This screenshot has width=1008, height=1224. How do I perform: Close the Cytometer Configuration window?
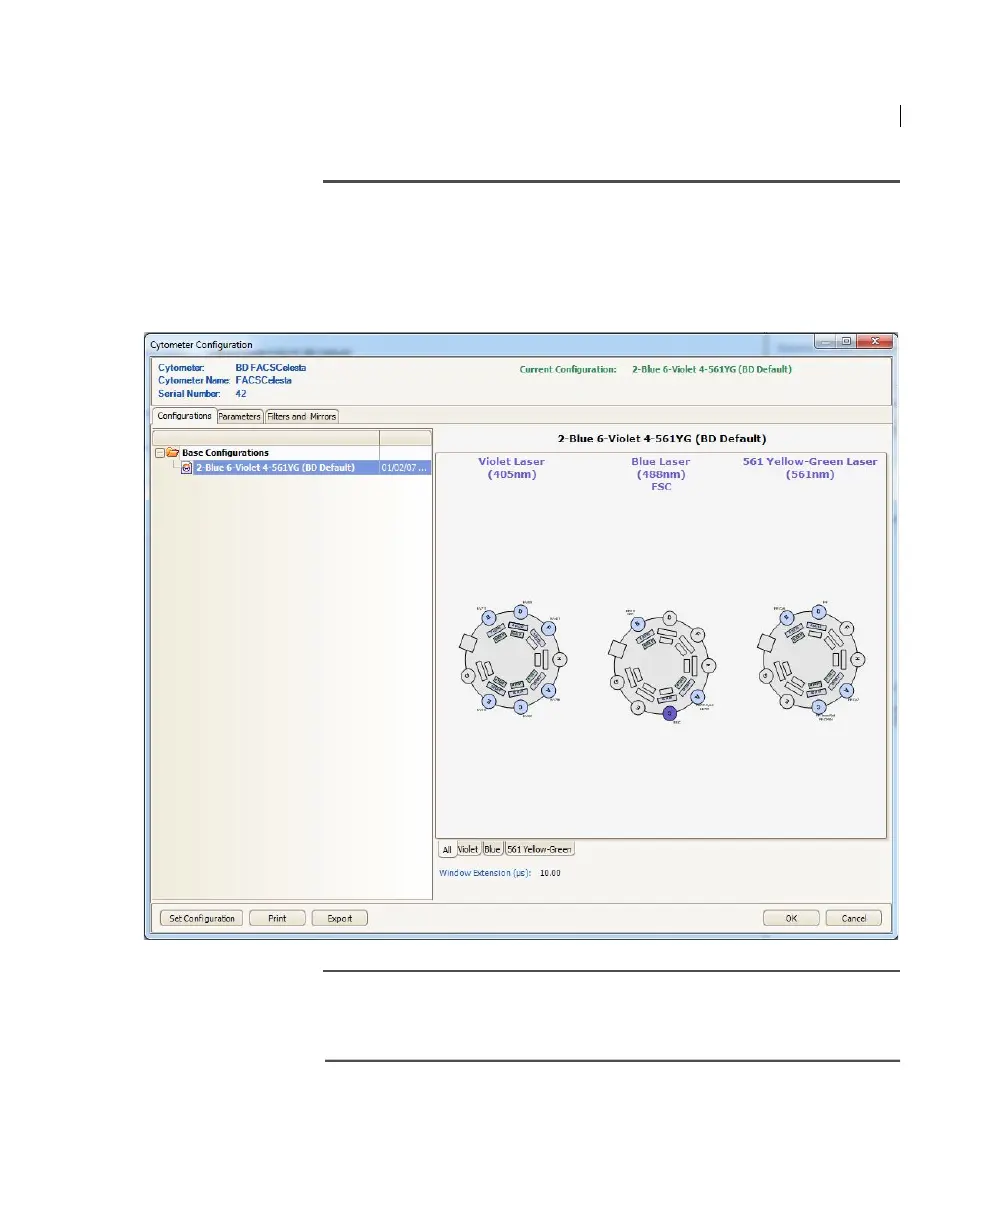click(873, 341)
